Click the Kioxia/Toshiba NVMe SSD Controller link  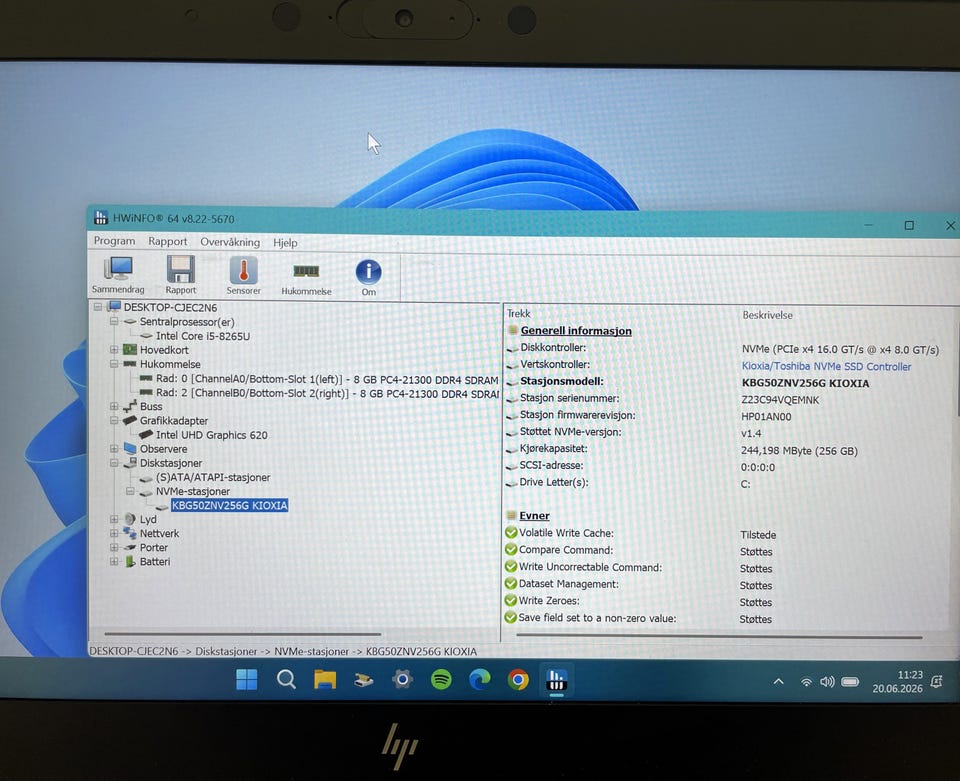[827, 366]
